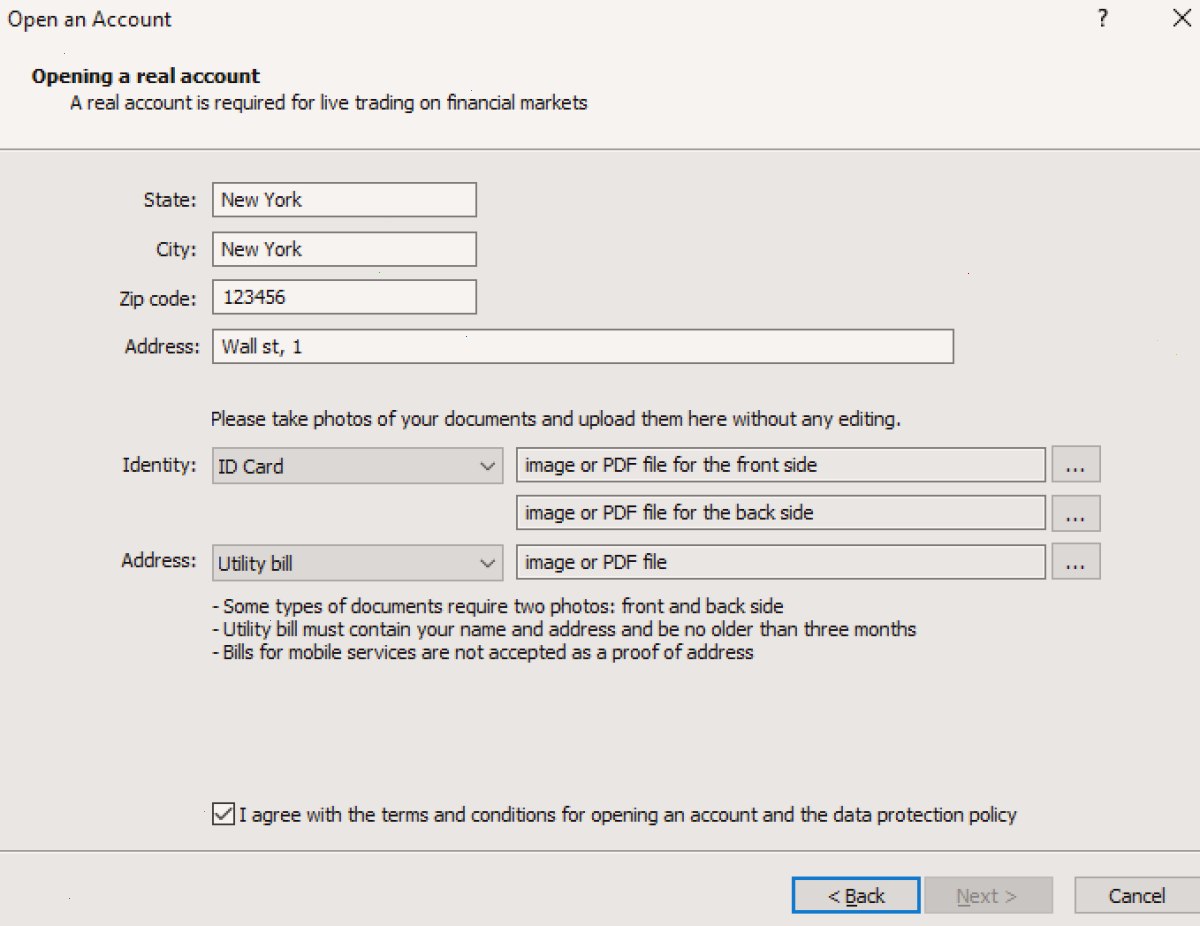Image resolution: width=1200 pixels, height=926 pixels.
Task: Uncheck the terms and conditions agreement
Action: pos(224,815)
